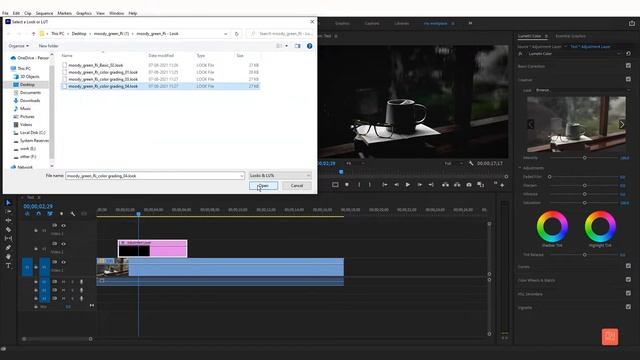Image resolution: width=640 pixels, height=360 pixels.
Task: Step back one frame in program monitor
Action: pyautogui.click(x=396, y=185)
